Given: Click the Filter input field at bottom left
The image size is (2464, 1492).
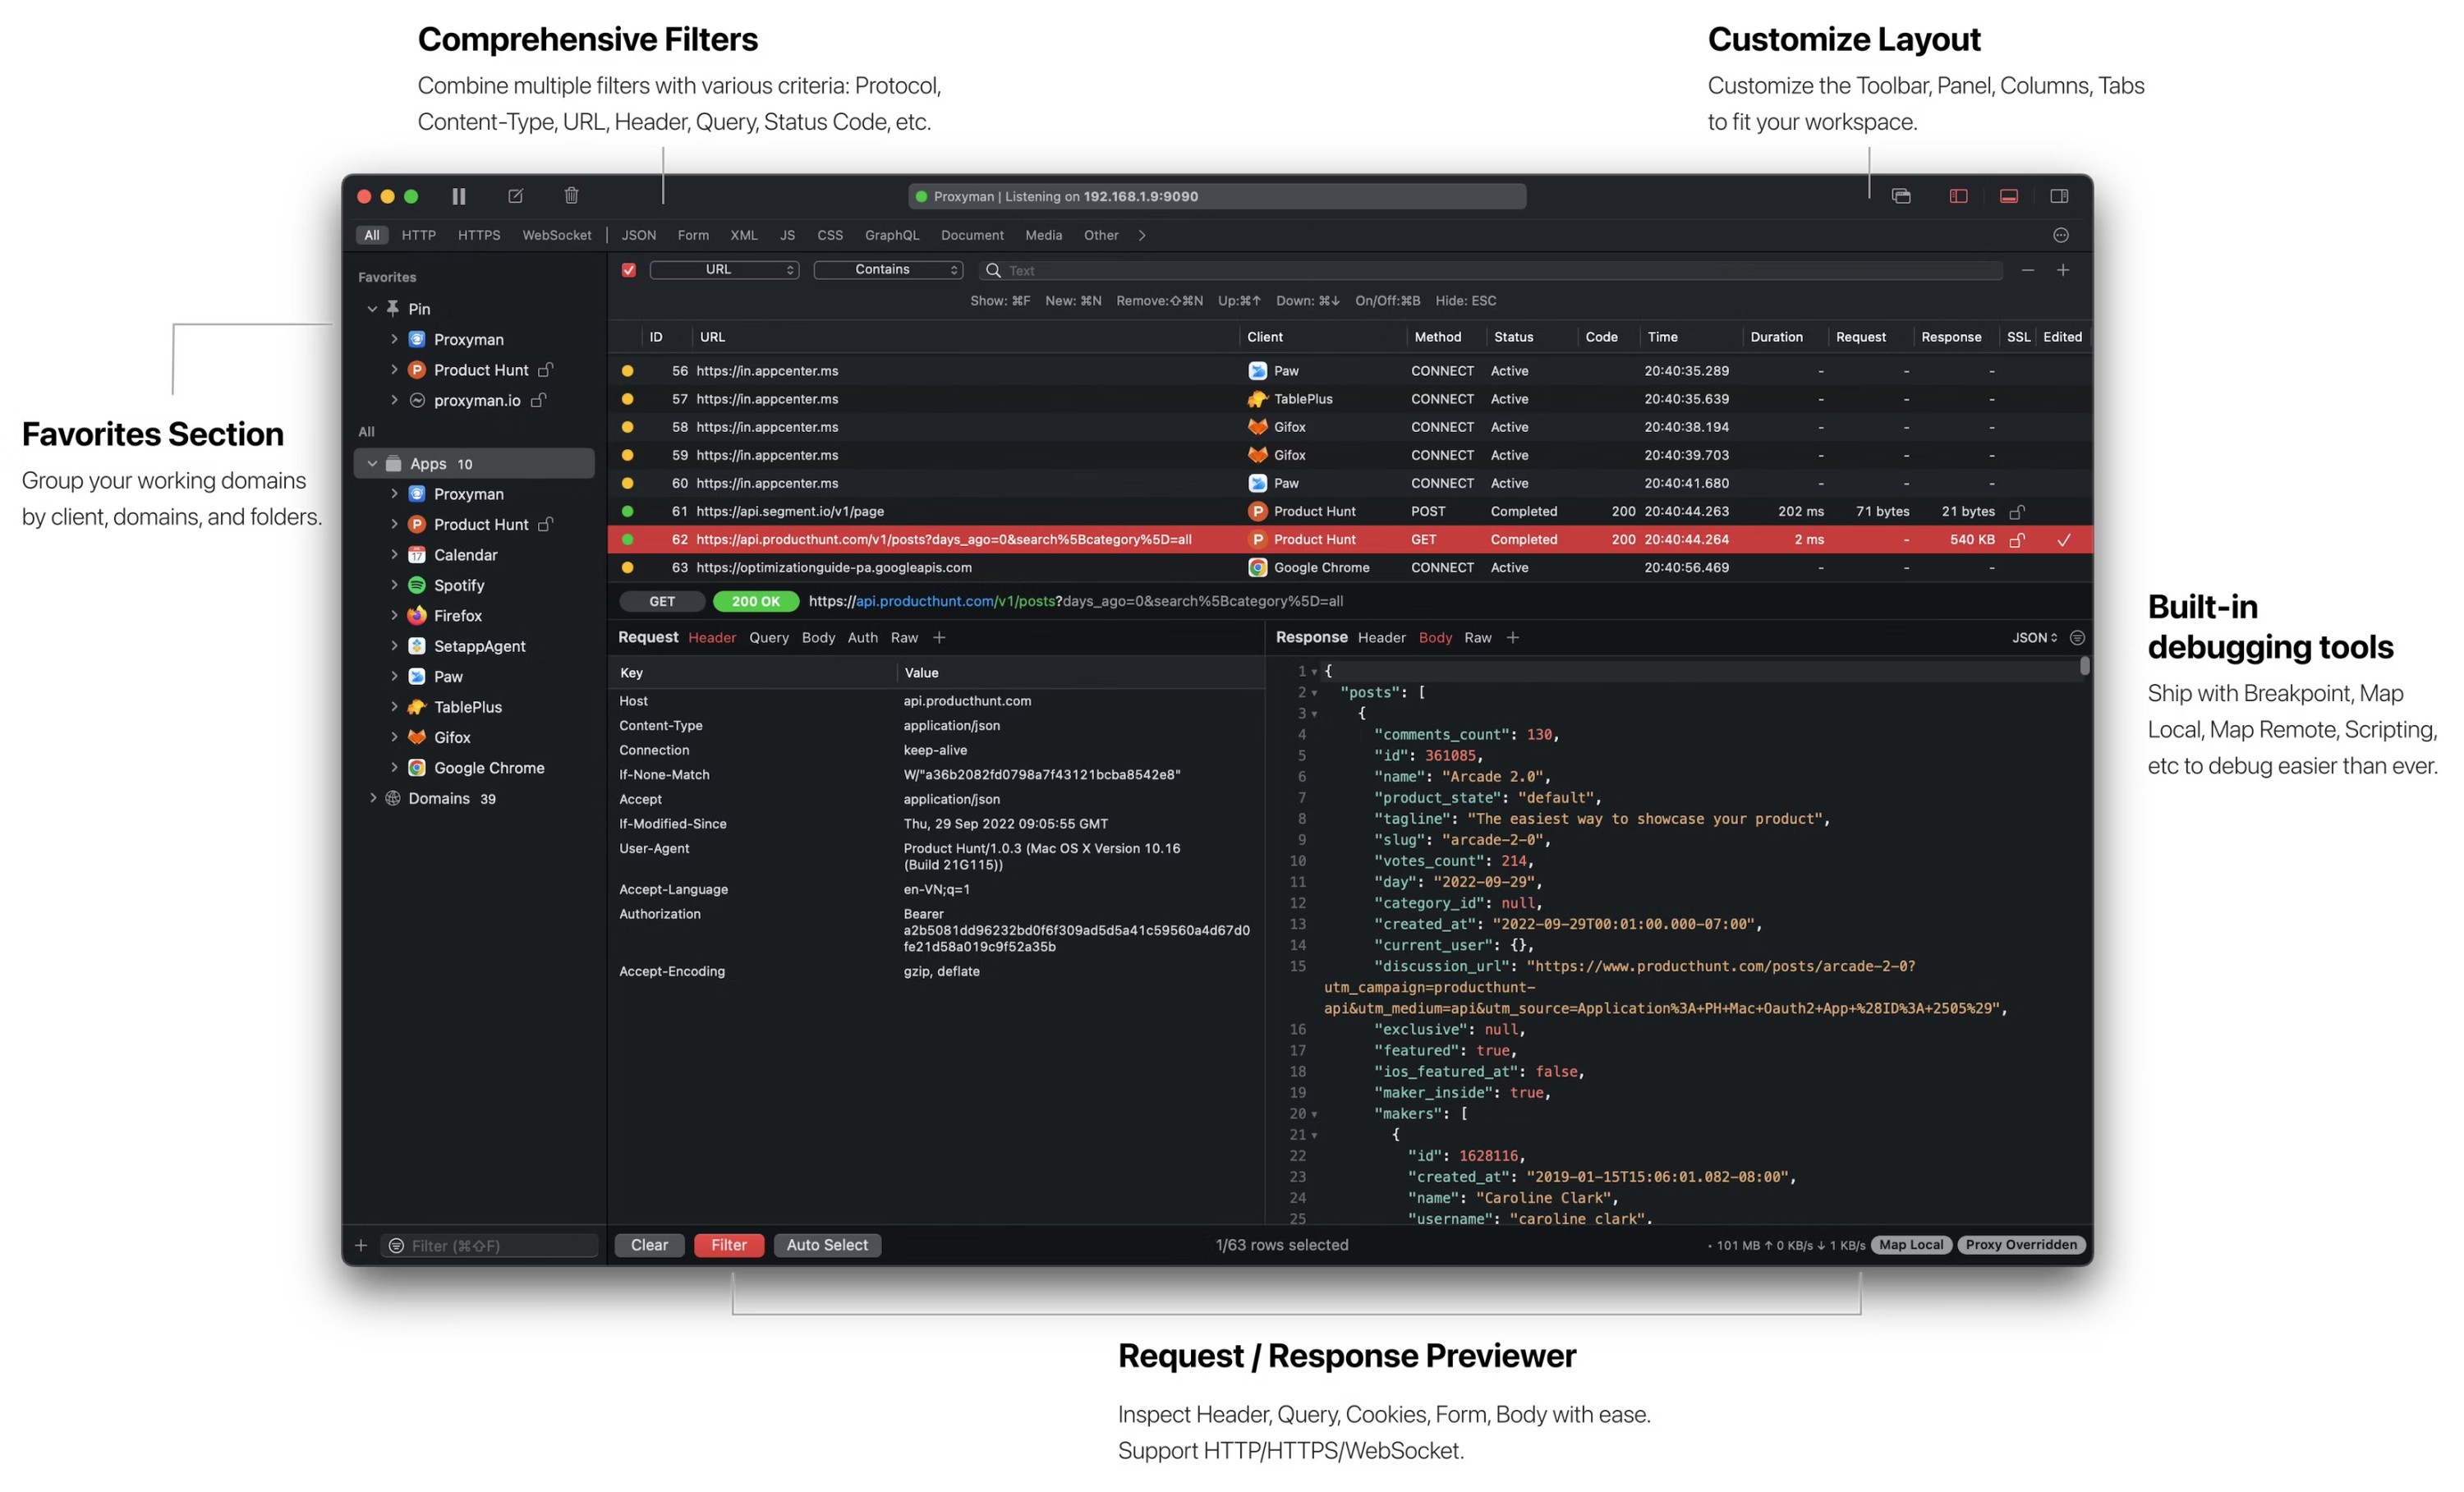Looking at the screenshot, I should (490, 1245).
